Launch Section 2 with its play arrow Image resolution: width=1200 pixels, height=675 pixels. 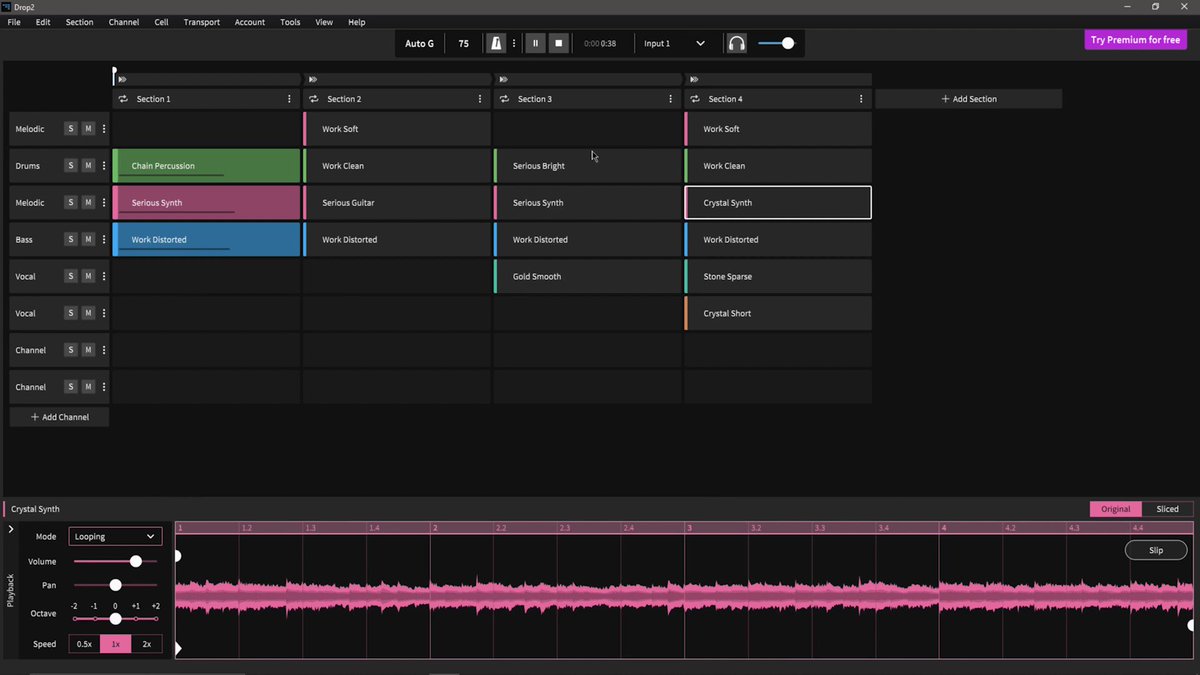click(x=313, y=79)
